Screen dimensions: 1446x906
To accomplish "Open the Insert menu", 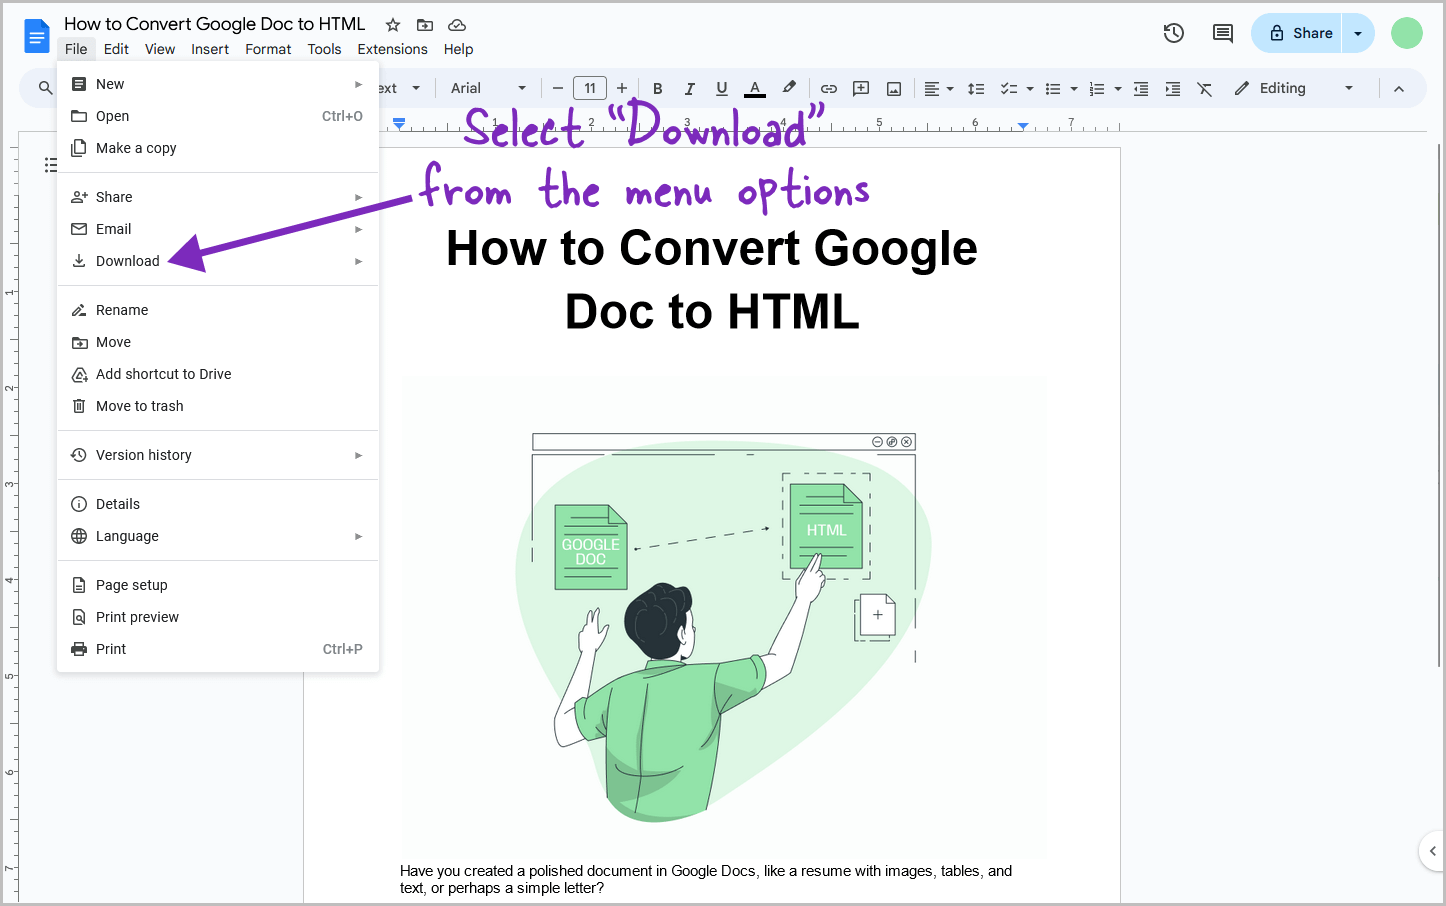I will coord(210,49).
